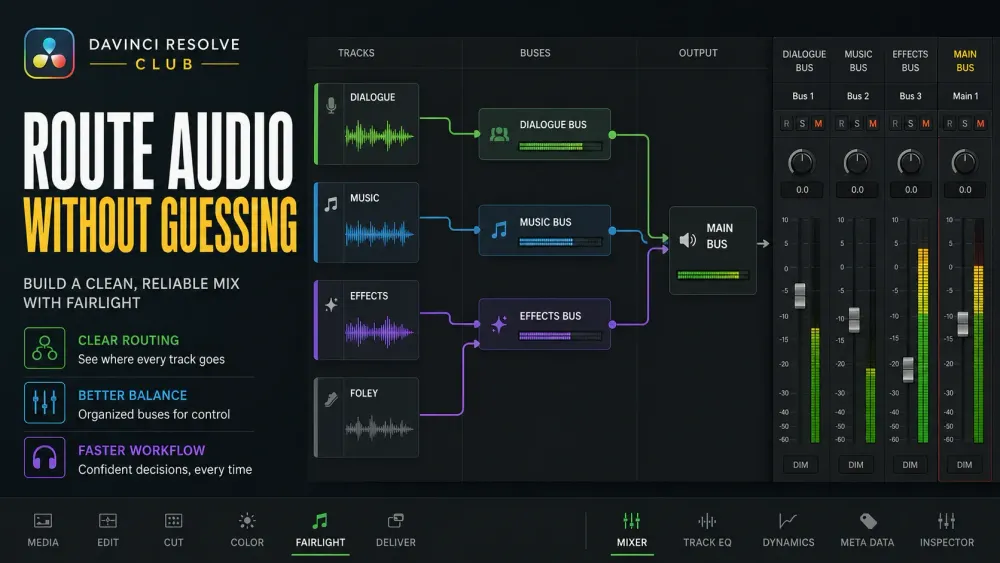Mute the Main Bus channel
Viewport: 1000px width, 563px height.
(980, 124)
